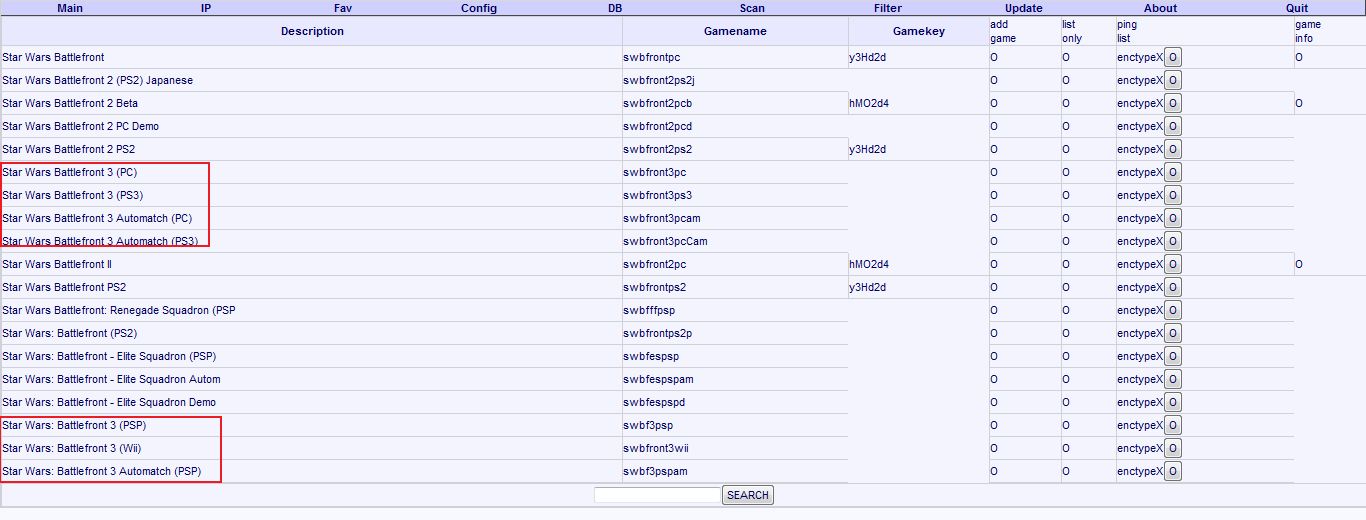Open game info O for Star Wars Battlefront II
The width and height of the screenshot is (1366, 520).
[x=1299, y=265]
